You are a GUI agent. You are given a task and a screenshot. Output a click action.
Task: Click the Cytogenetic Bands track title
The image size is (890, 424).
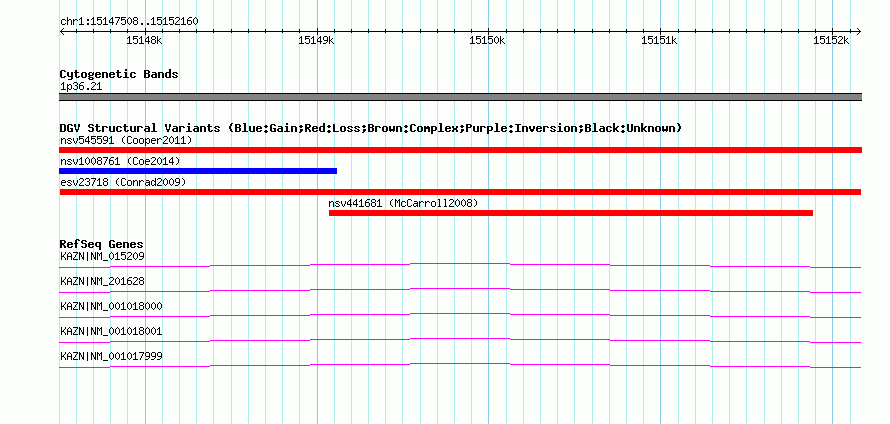click(x=119, y=74)
